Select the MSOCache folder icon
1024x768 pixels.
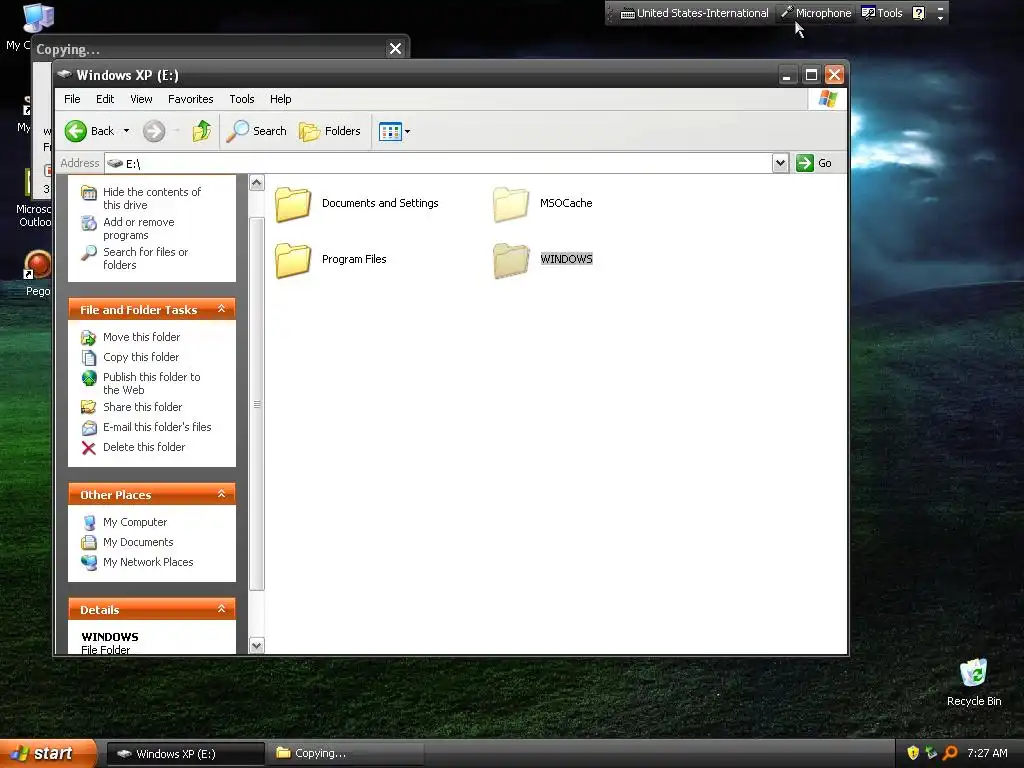coord(511,204)
